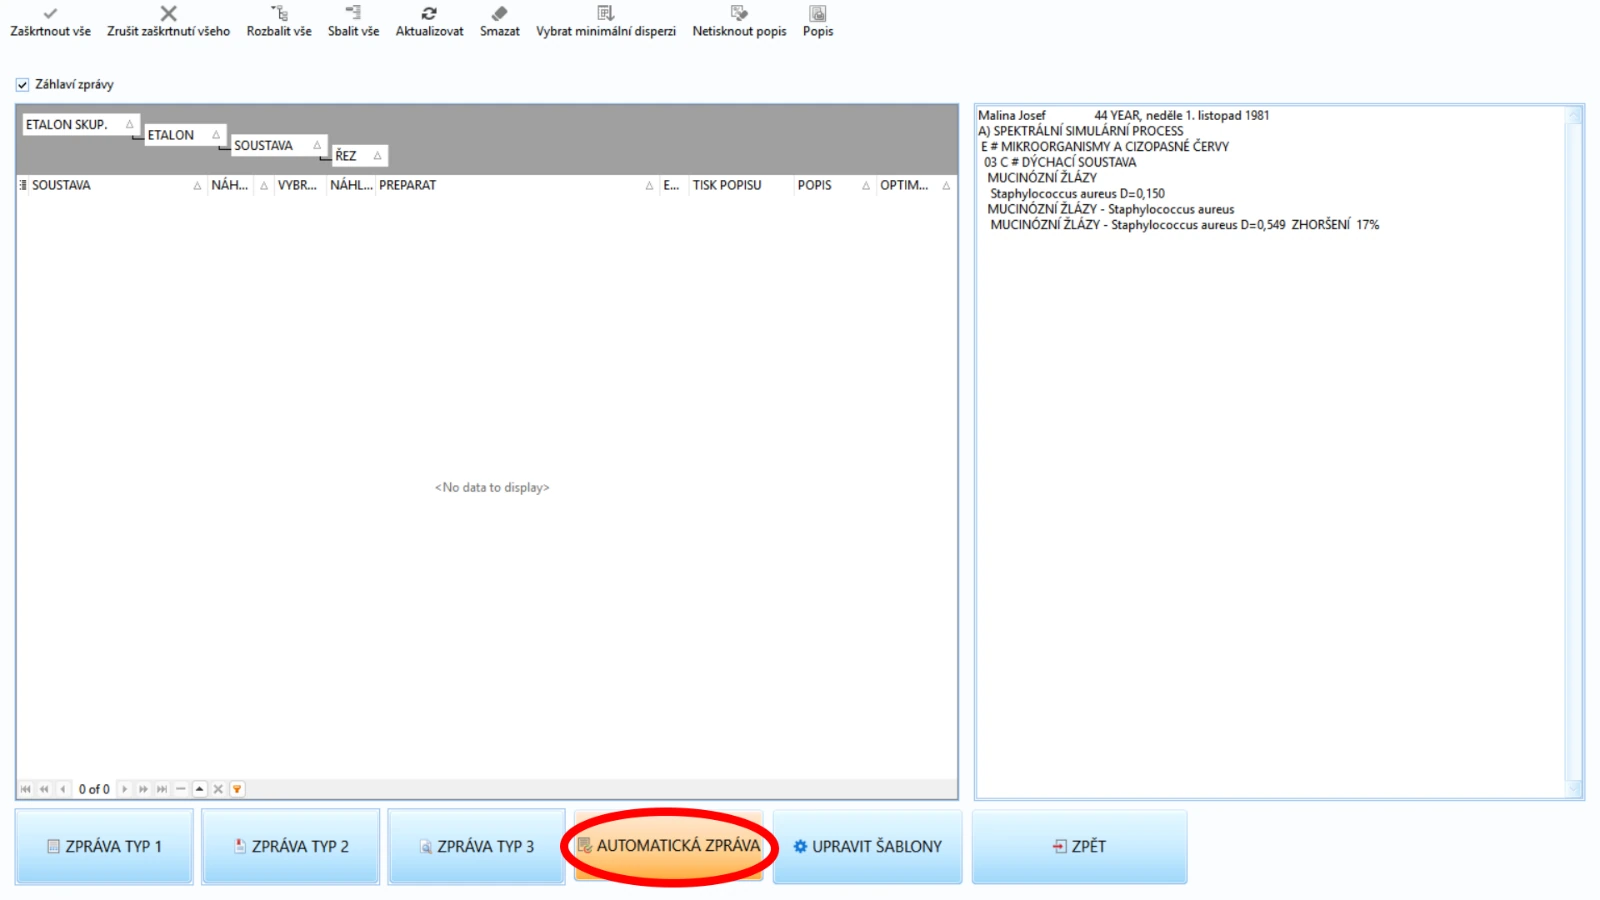Click the 'Malina Josef' line in report
1600x900 pixels.
[1124, 115]
